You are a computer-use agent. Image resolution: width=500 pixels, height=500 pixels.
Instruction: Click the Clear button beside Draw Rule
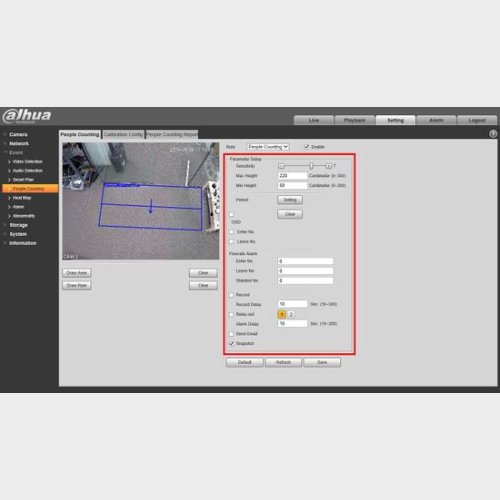(x=203, y=285)
